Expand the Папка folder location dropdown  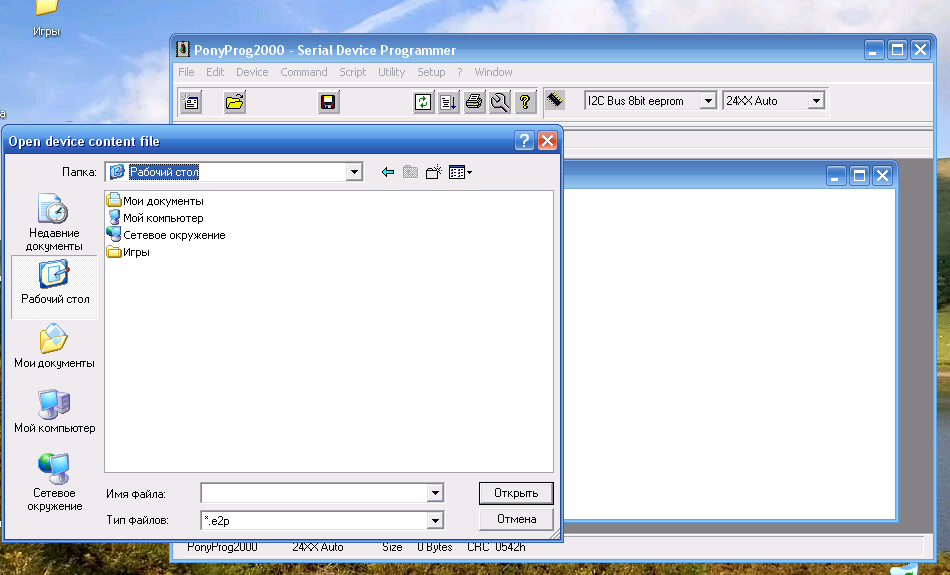(x=354, y=172)
